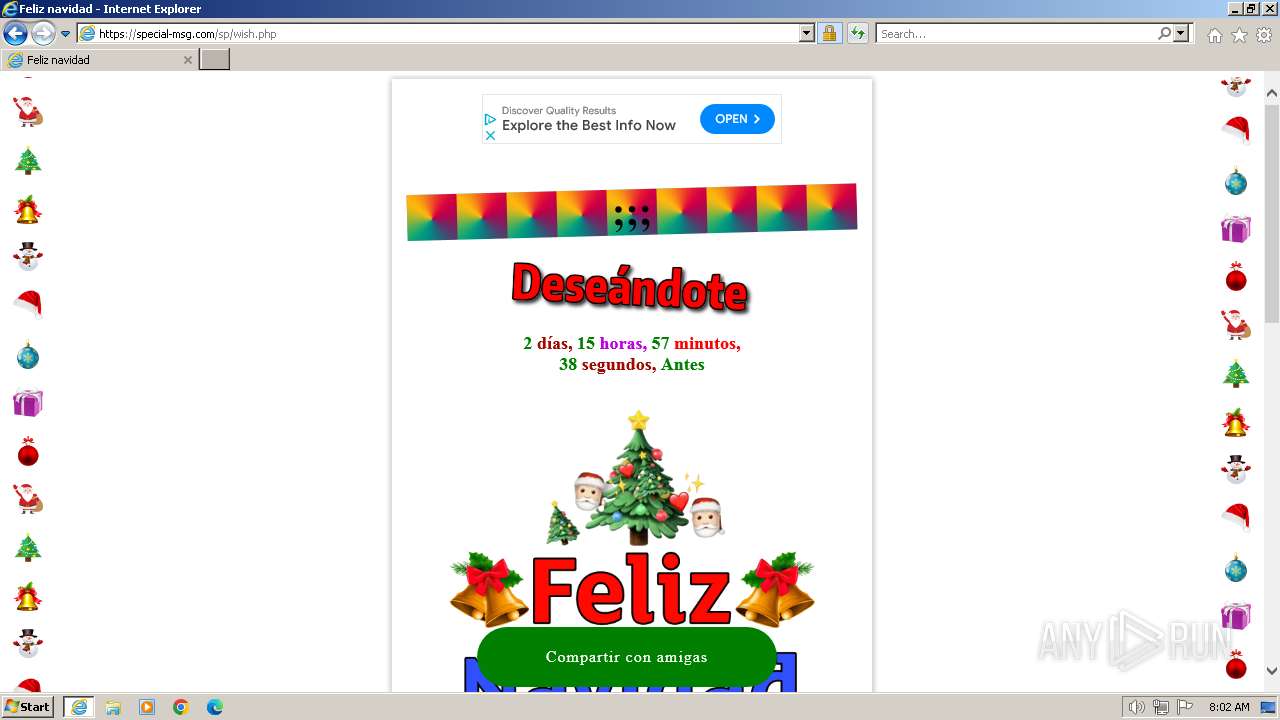Click the right golden bells decoration image
1280x720 pixels.
(x=775, y=589)
